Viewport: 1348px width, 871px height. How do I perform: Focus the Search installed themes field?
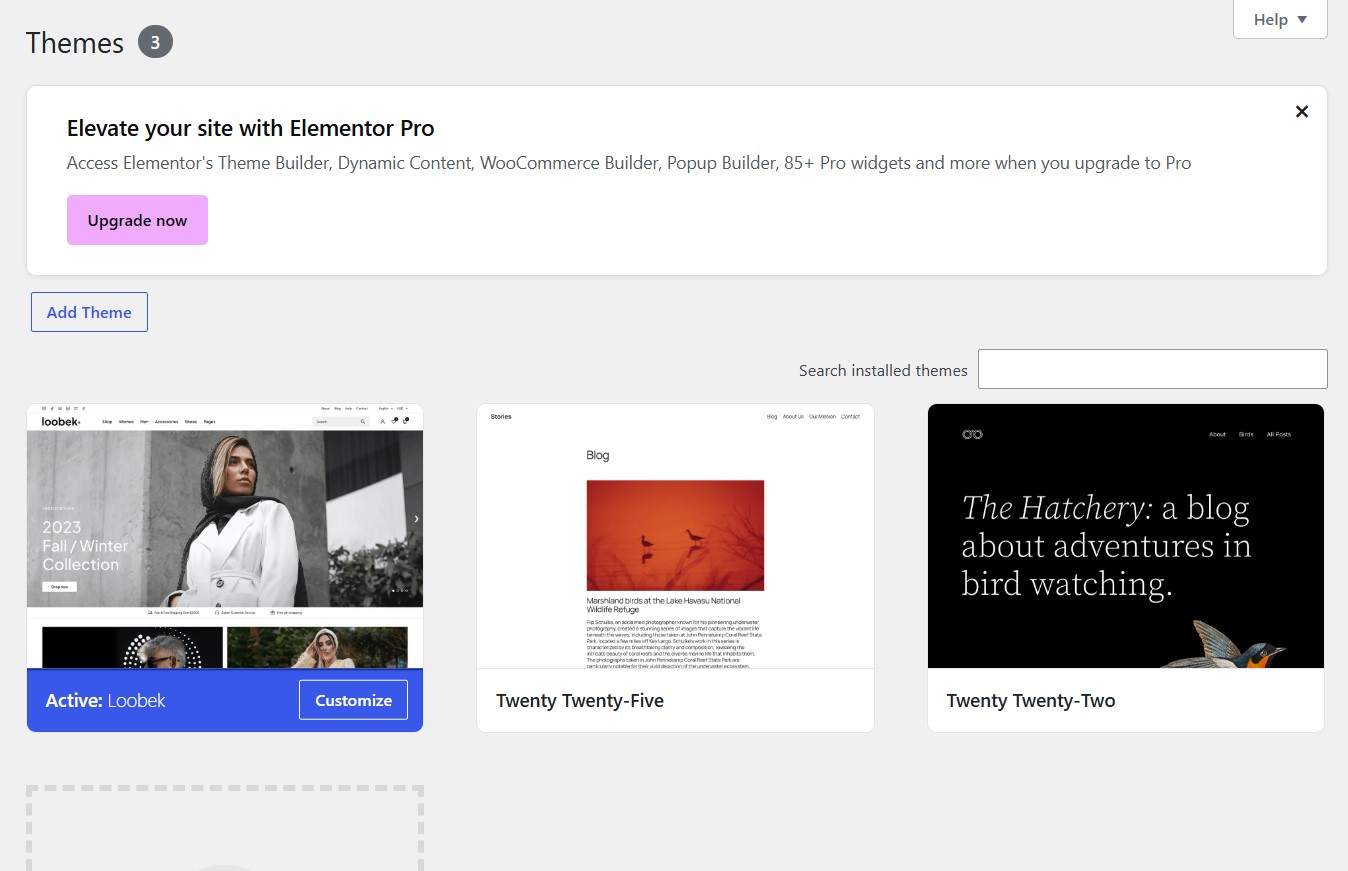[1152, 369]
